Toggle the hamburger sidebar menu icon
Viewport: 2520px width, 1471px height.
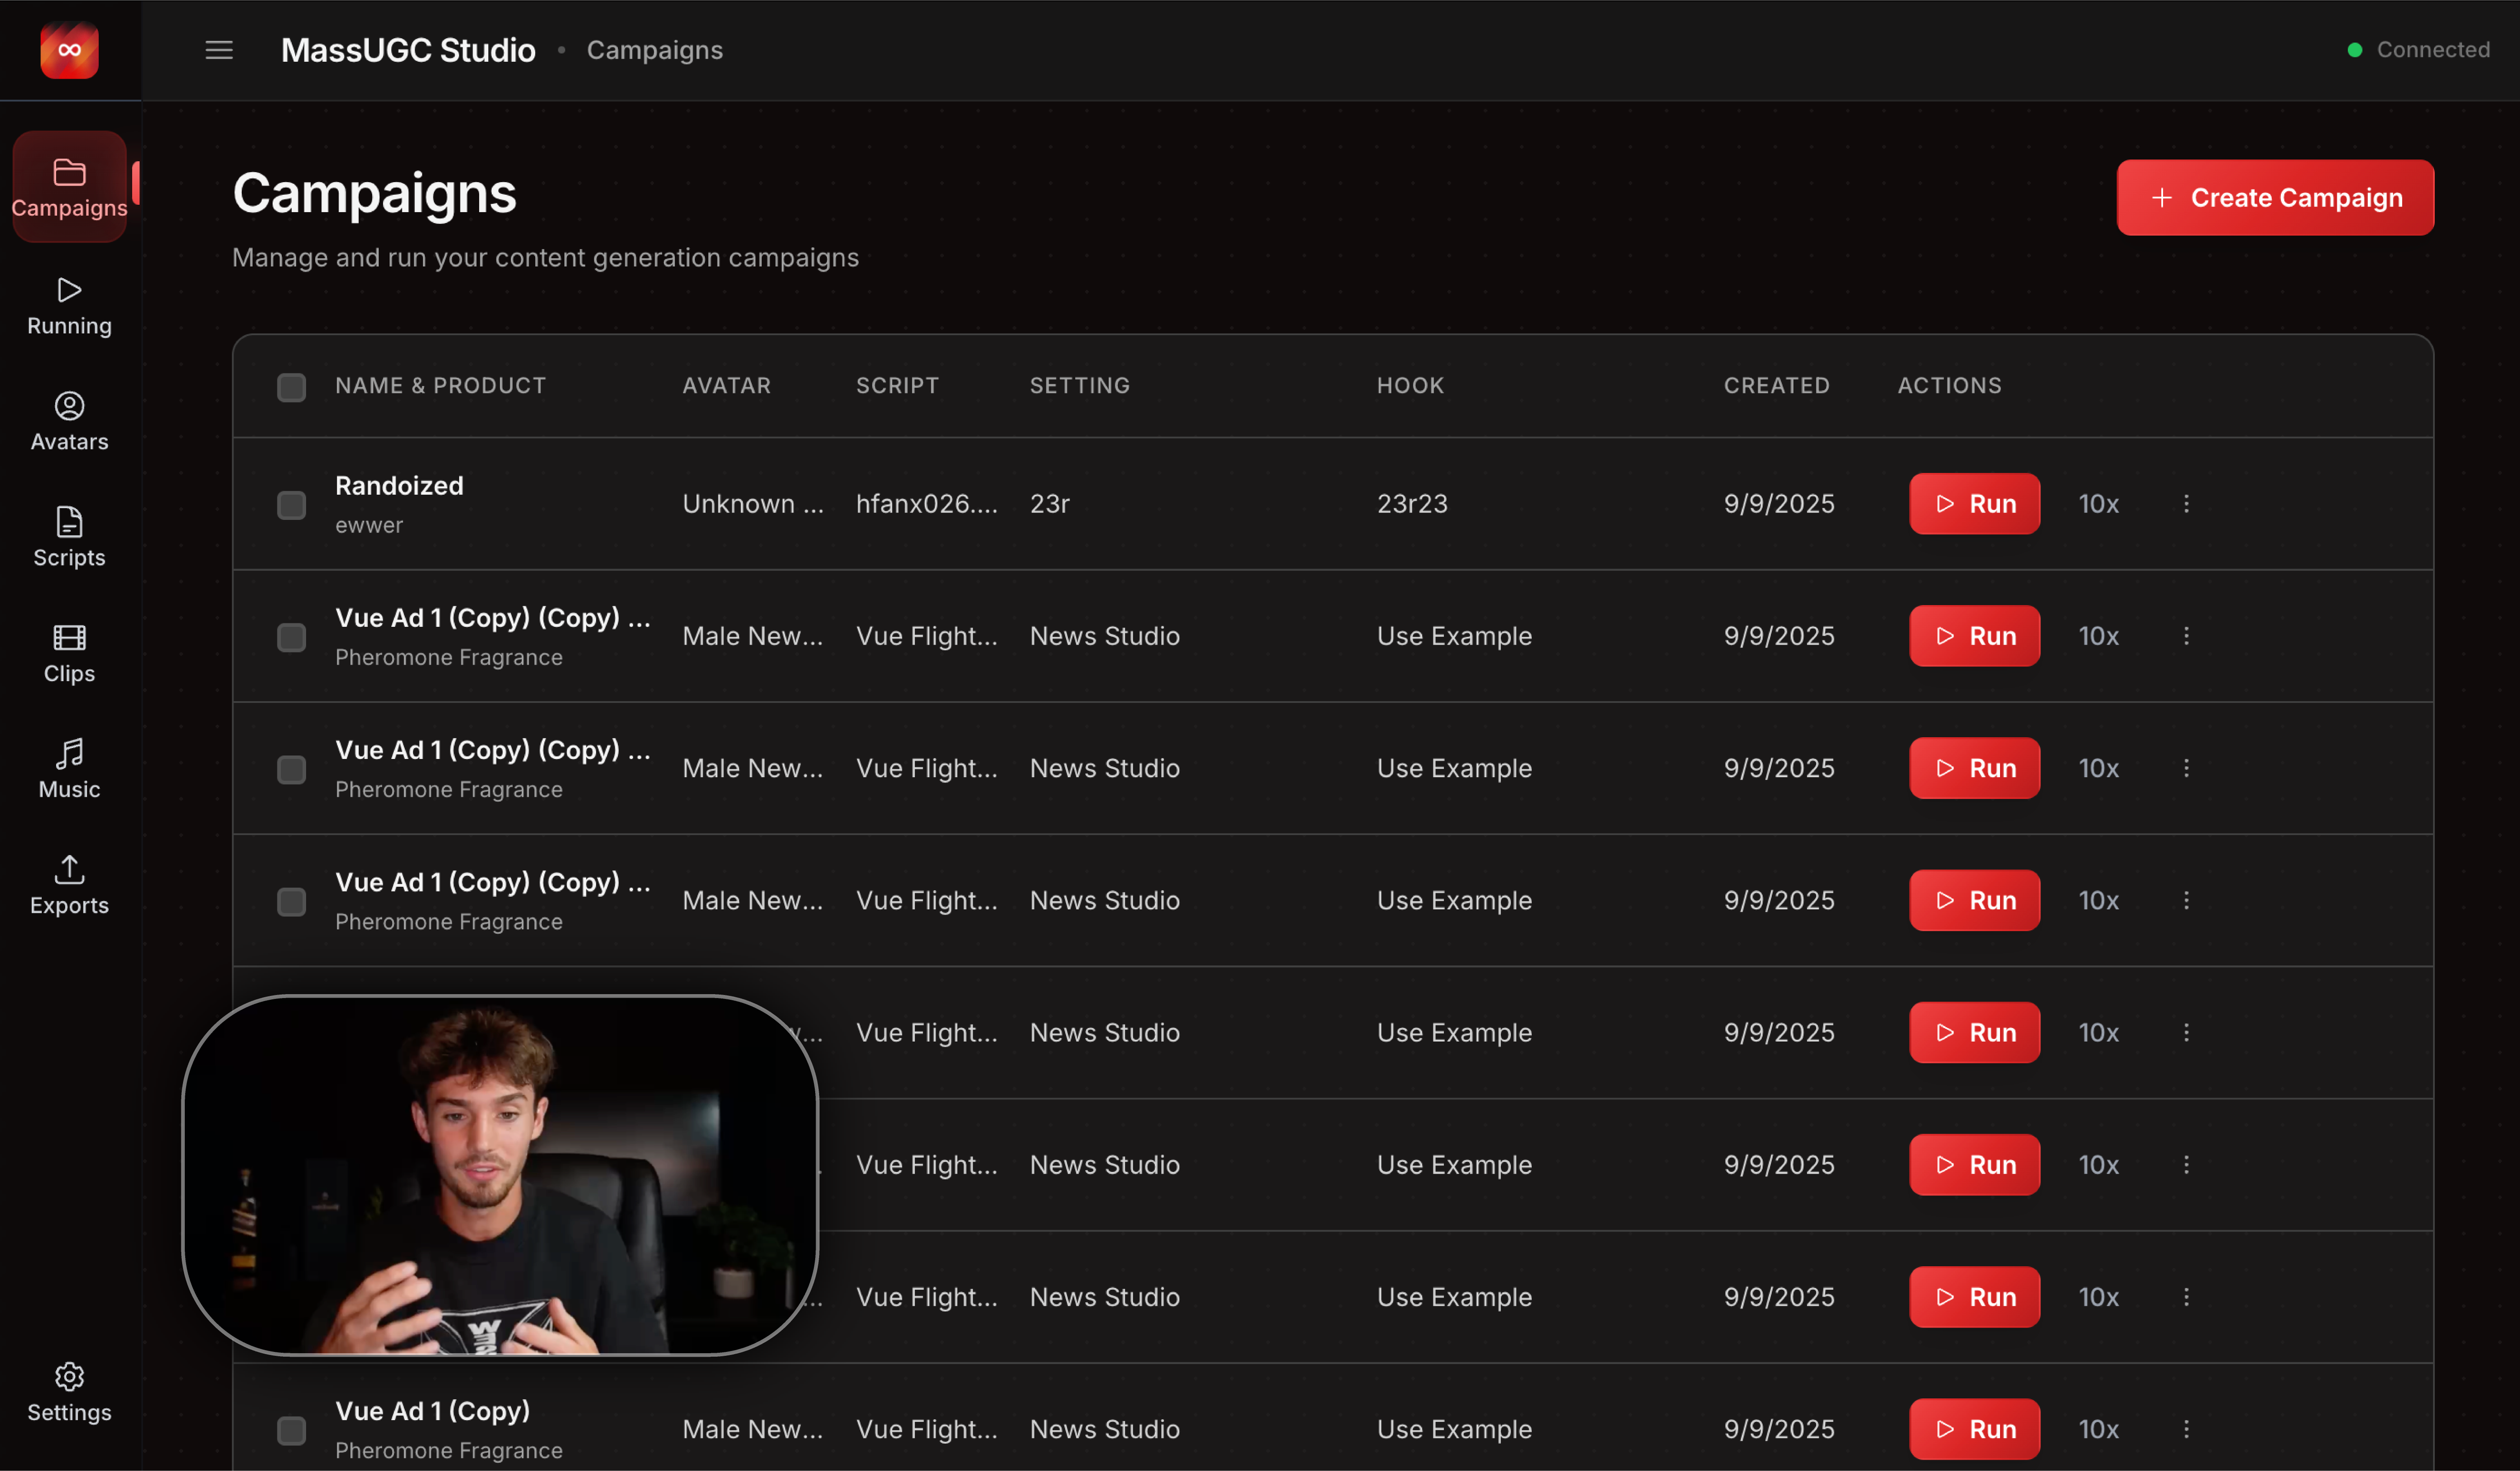tap(219, 50)
